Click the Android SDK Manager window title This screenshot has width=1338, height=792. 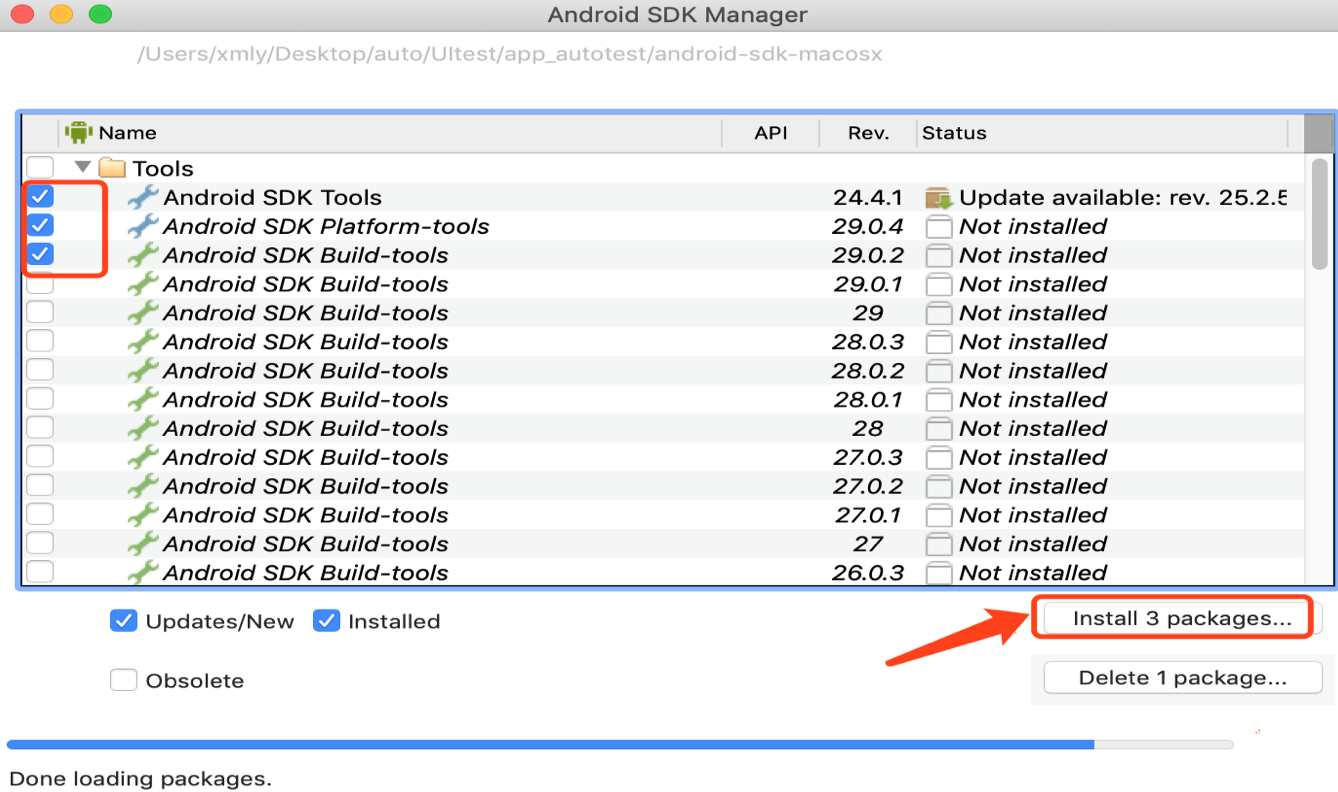(x=677, y=15)
